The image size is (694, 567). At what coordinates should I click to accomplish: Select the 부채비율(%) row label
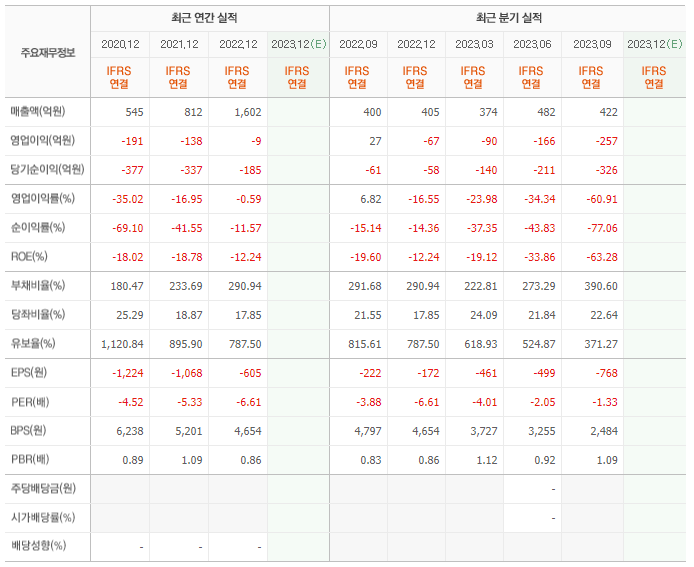[x=38, y=285]
